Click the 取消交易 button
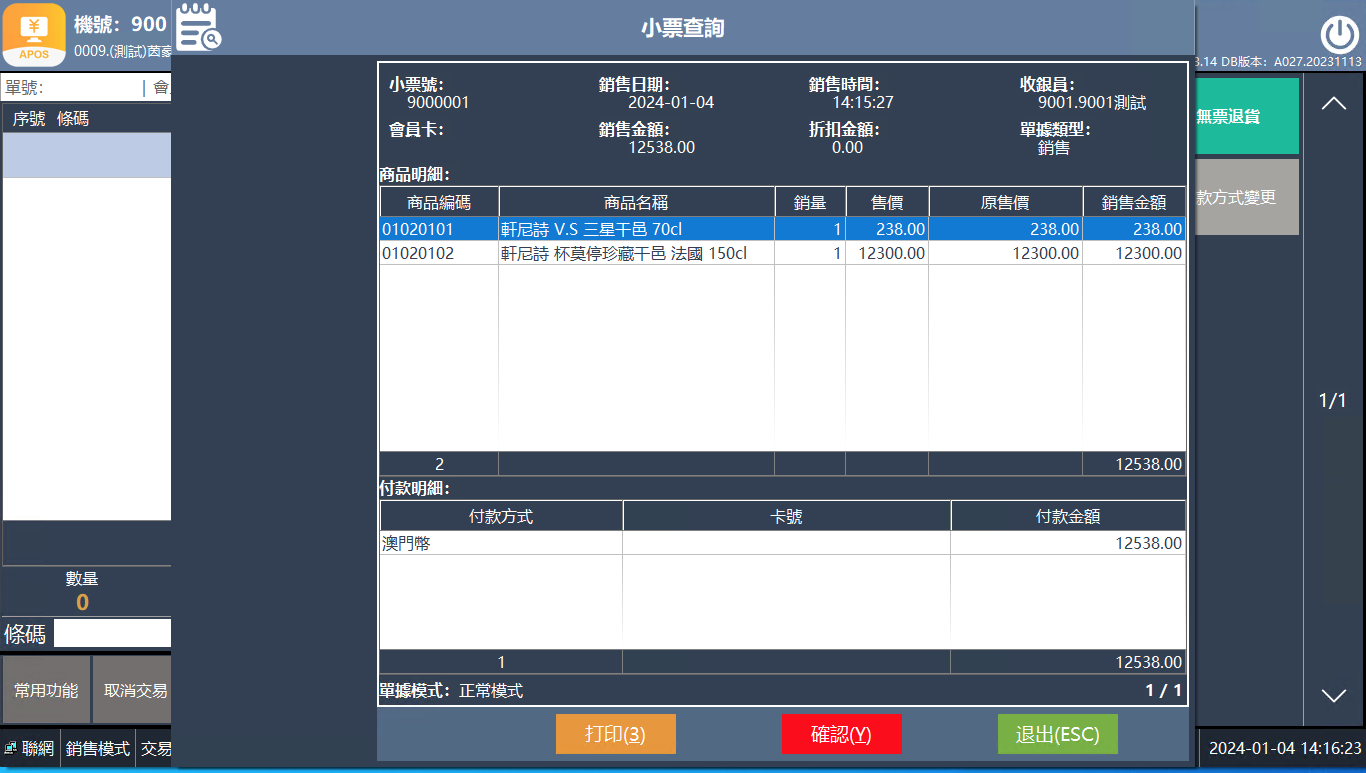 (134, 690)
